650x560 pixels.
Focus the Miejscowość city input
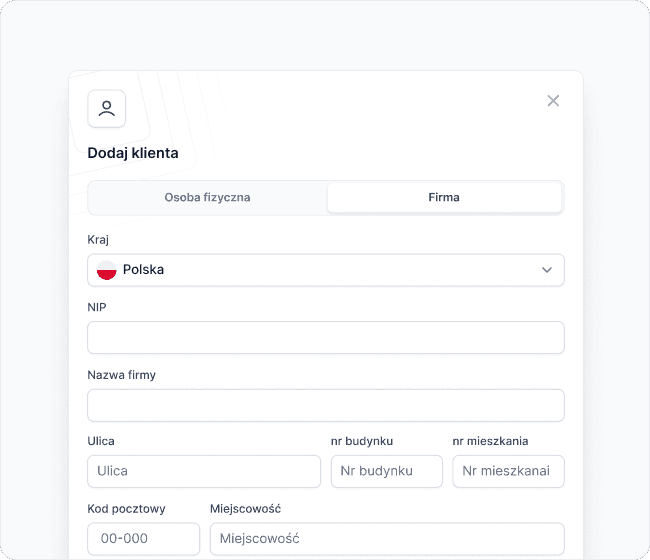386,538
